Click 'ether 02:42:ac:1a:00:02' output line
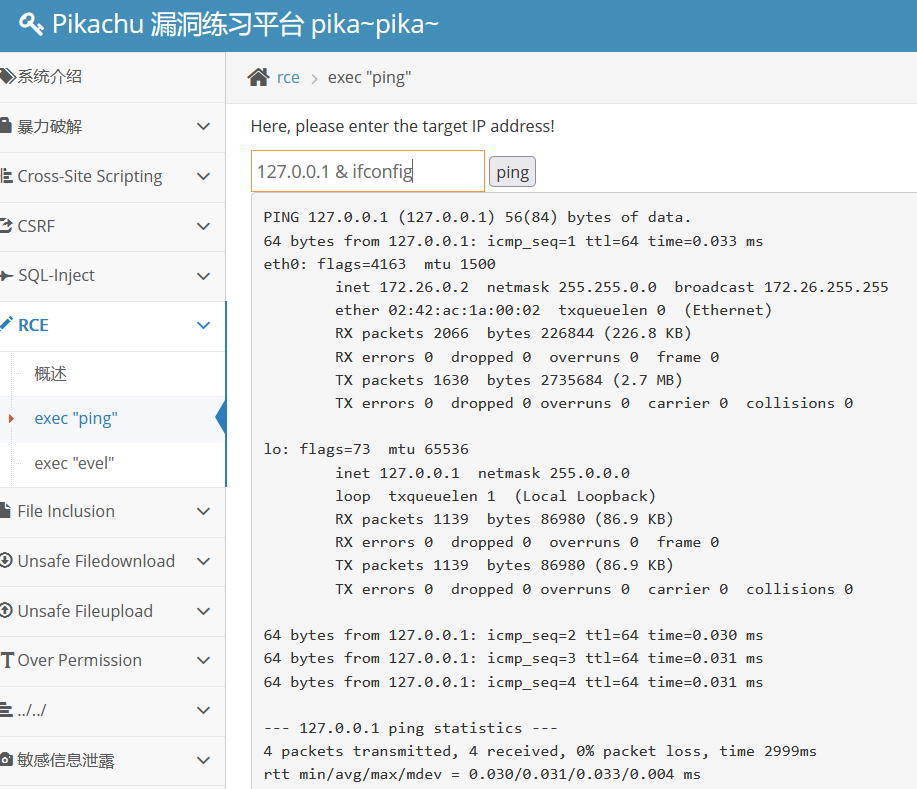 (x=553, y=310)
